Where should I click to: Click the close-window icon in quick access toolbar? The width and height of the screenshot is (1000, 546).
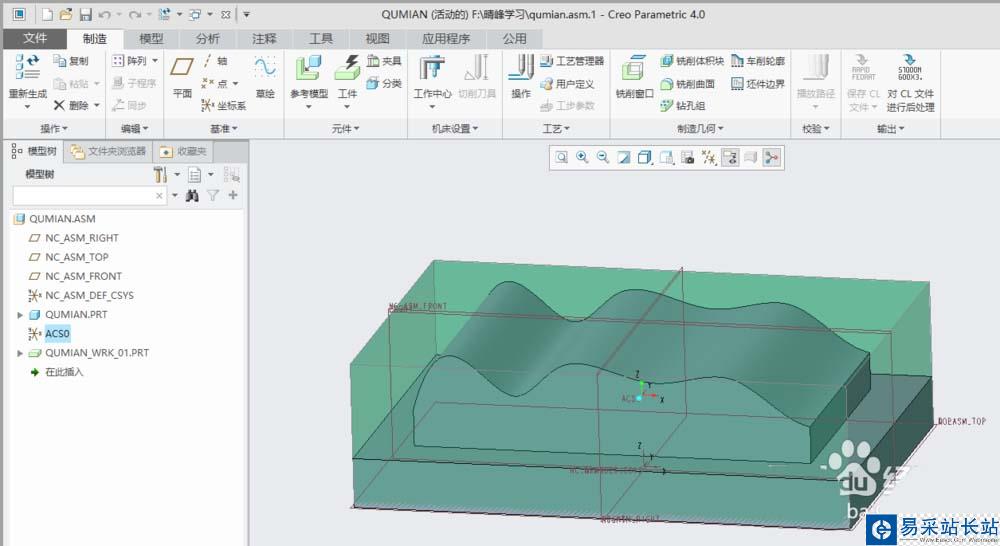tap(225, 14)
